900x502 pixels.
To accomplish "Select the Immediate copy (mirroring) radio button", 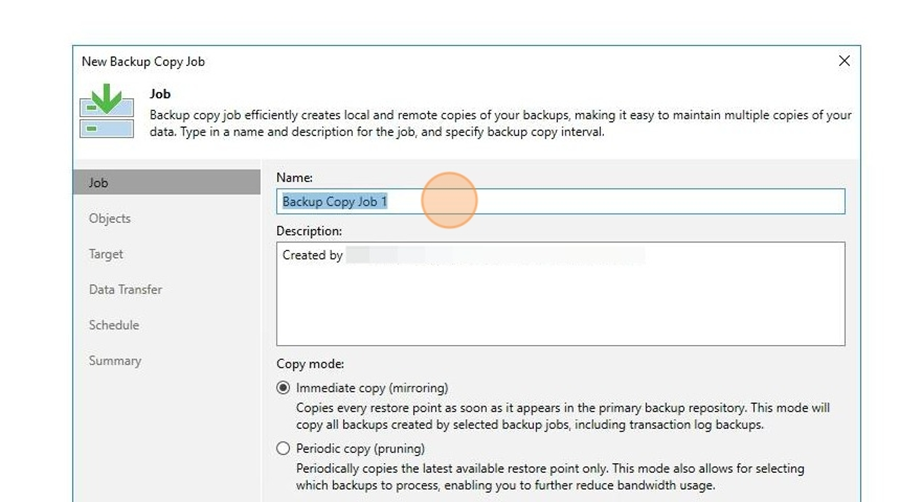I will 283,388.
